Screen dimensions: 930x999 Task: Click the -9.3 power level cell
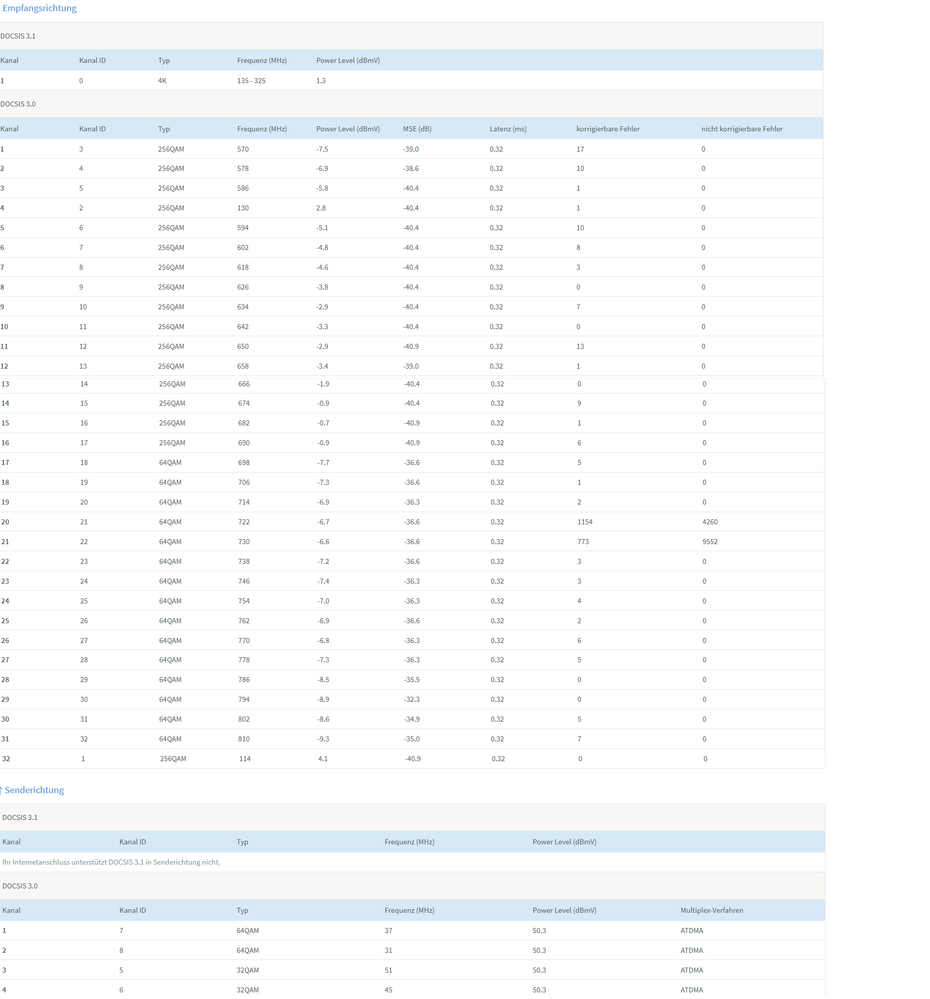[324, 739]
